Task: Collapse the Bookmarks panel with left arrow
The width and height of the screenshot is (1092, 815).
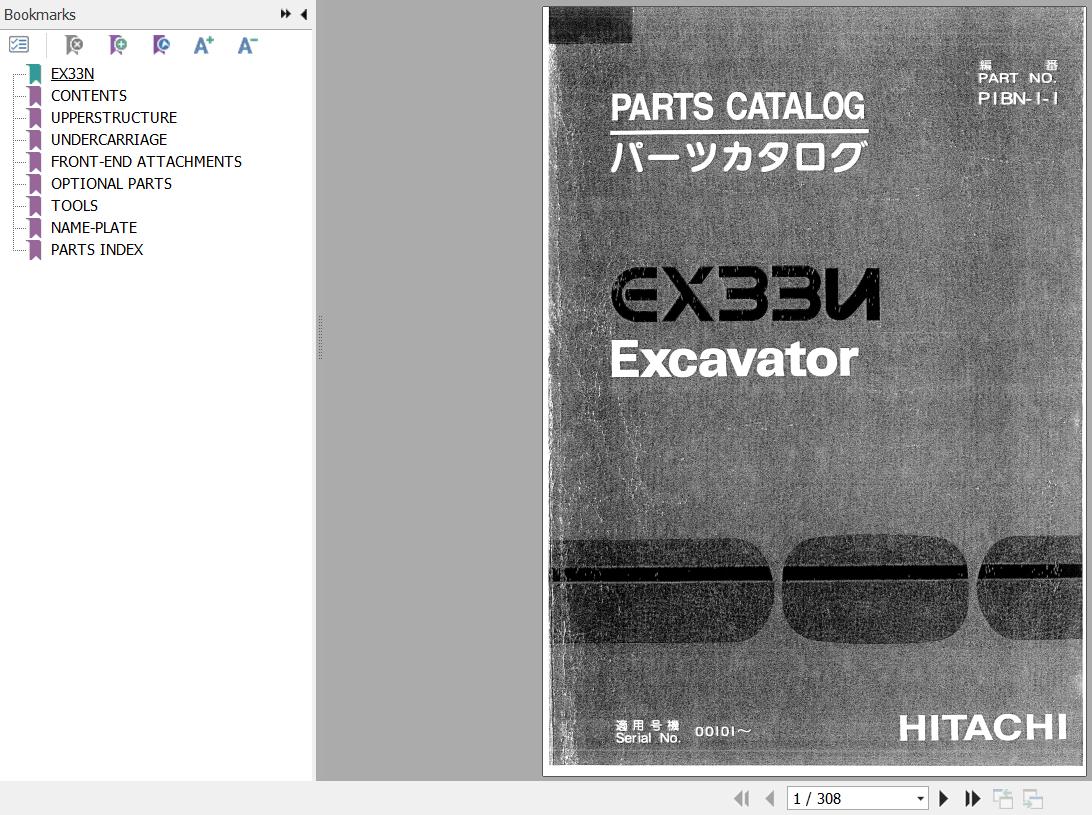Action: point(304,14)
